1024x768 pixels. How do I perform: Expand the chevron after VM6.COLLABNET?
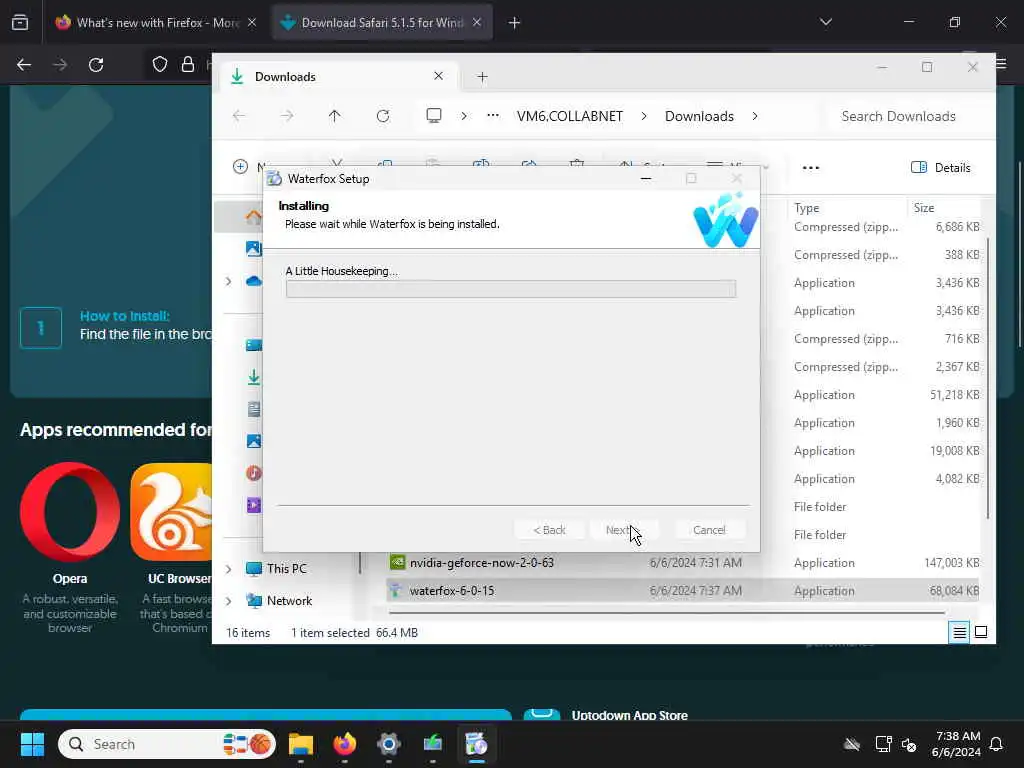tap(644, 116)
